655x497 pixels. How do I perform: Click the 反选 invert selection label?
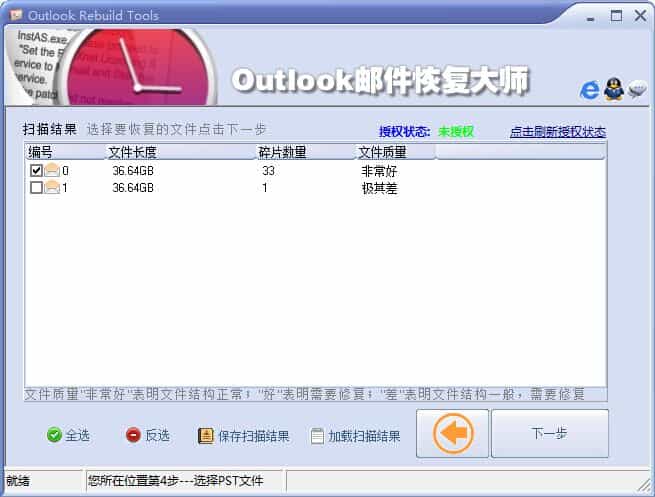point(157,435)
